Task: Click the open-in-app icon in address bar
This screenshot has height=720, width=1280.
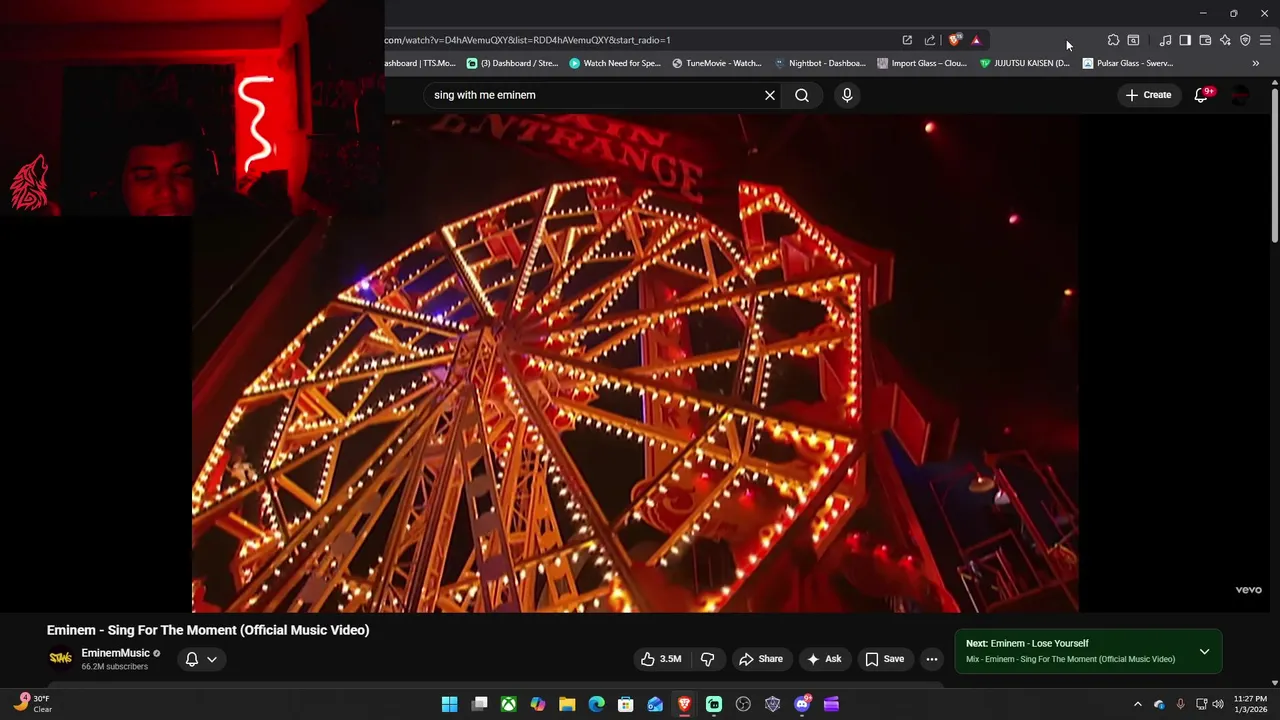Action: click(907, 40)
